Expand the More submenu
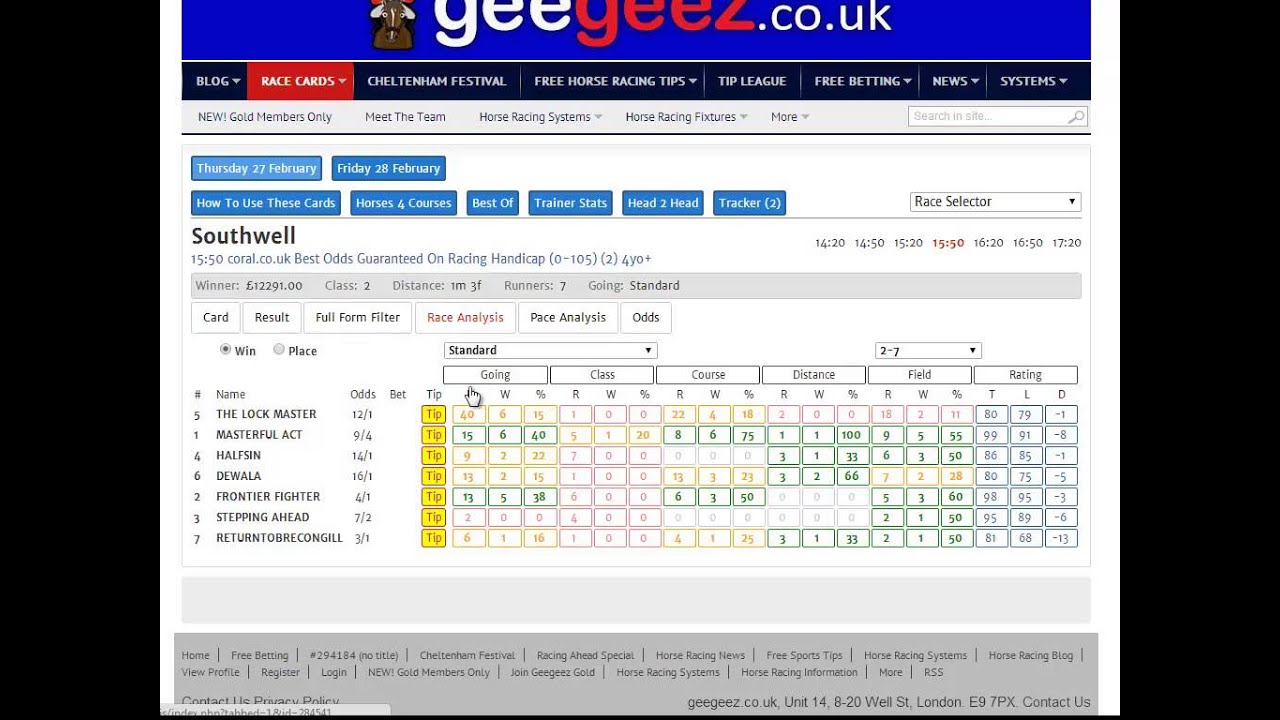 coord(790,117)
